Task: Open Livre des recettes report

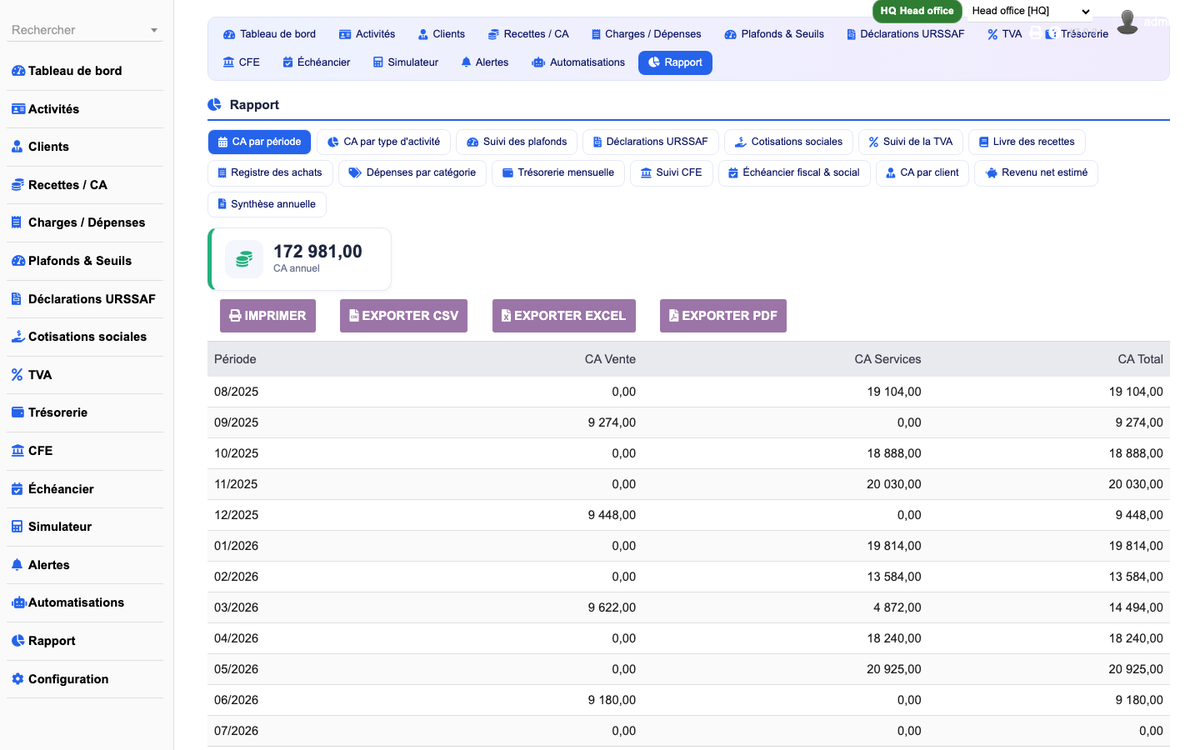Action: pyautogui.click(x=1027, y=142)
